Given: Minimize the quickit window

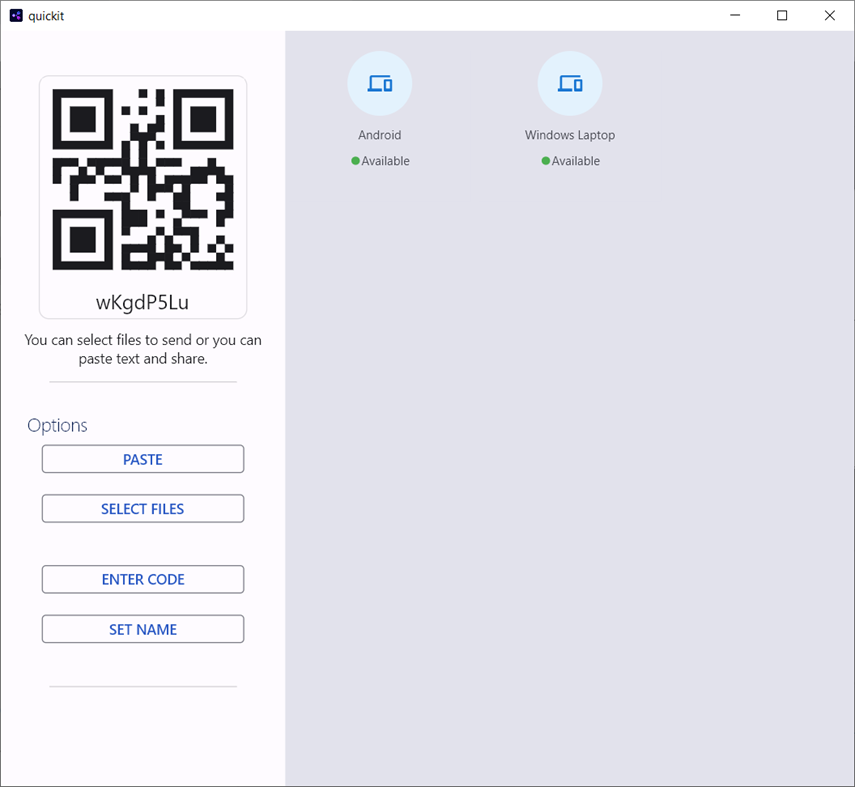Looking at the screenshot, I should click(735, 15).
